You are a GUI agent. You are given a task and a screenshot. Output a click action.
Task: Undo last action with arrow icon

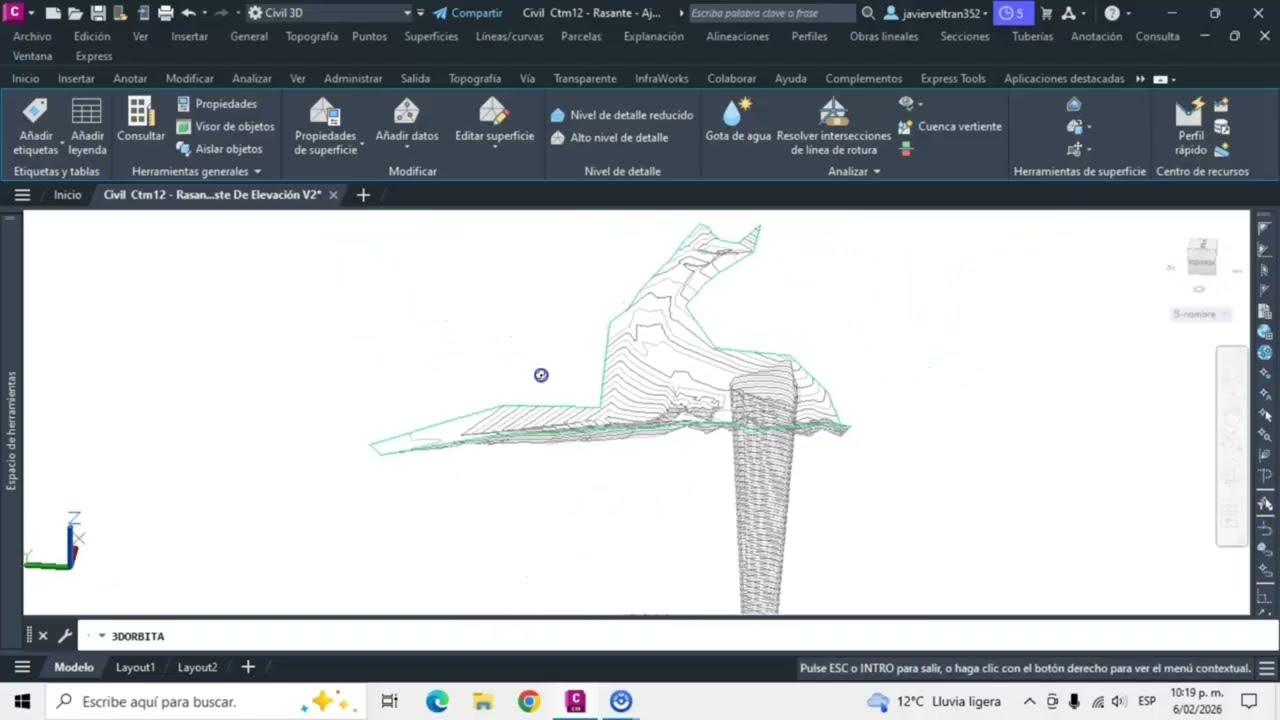188,13
